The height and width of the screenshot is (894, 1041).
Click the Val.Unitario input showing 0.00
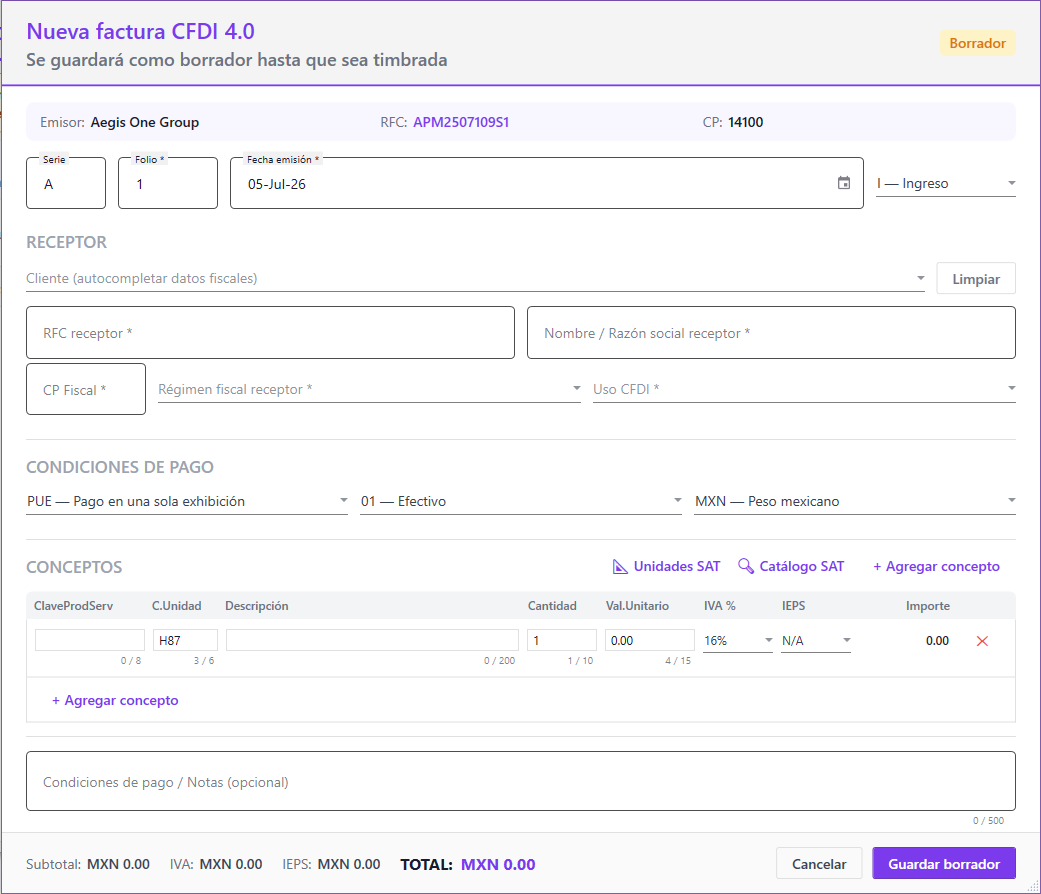[650, 640]
